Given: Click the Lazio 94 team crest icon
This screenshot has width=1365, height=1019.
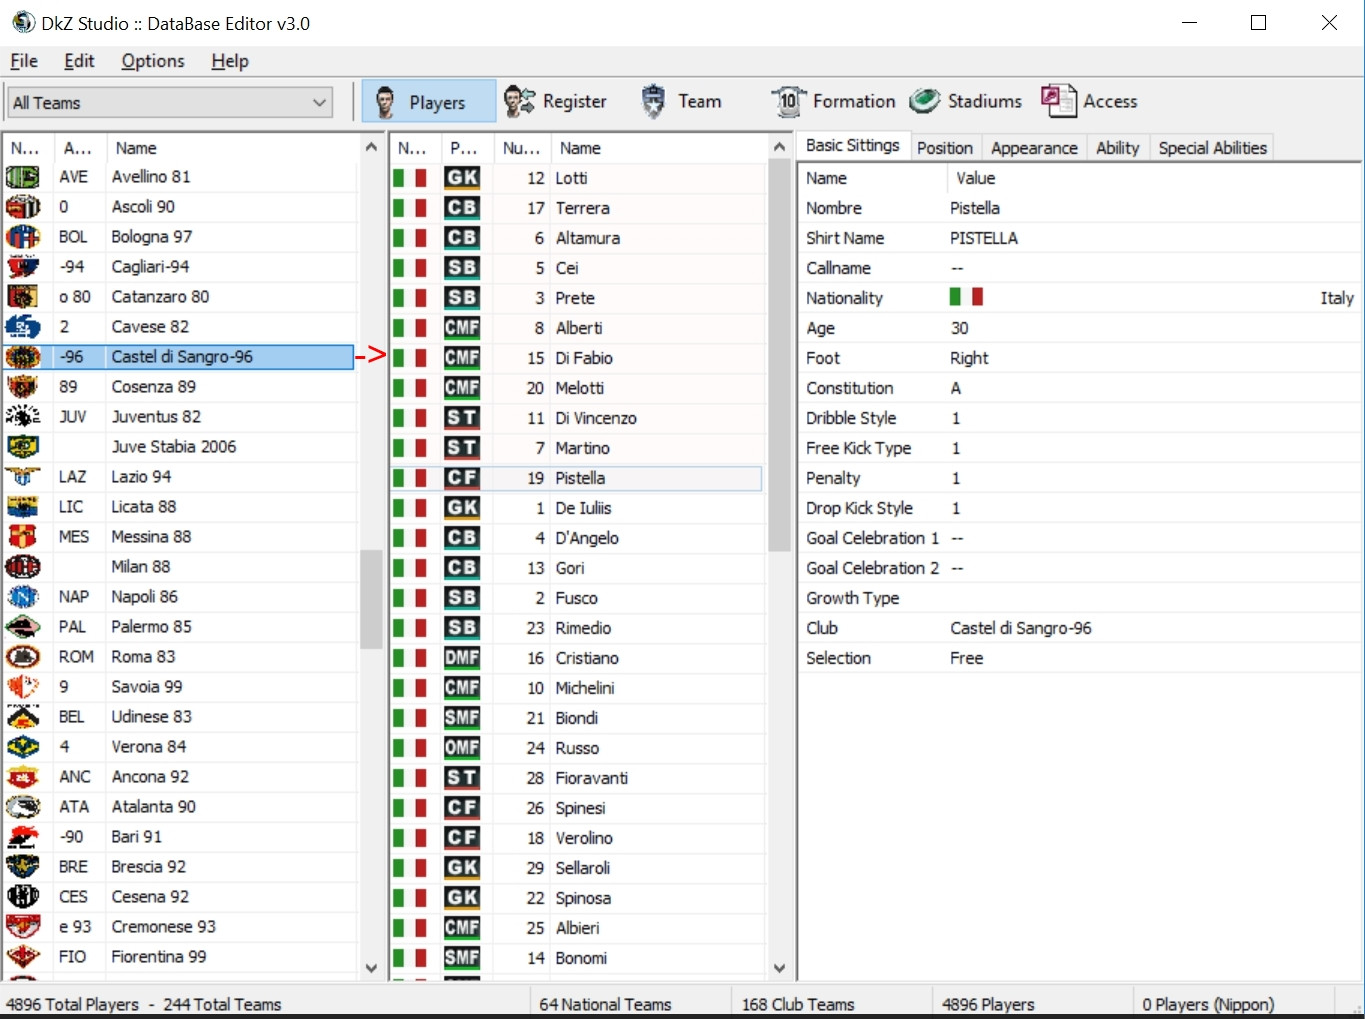Looking at the screenshot, I should click(23, 477).
